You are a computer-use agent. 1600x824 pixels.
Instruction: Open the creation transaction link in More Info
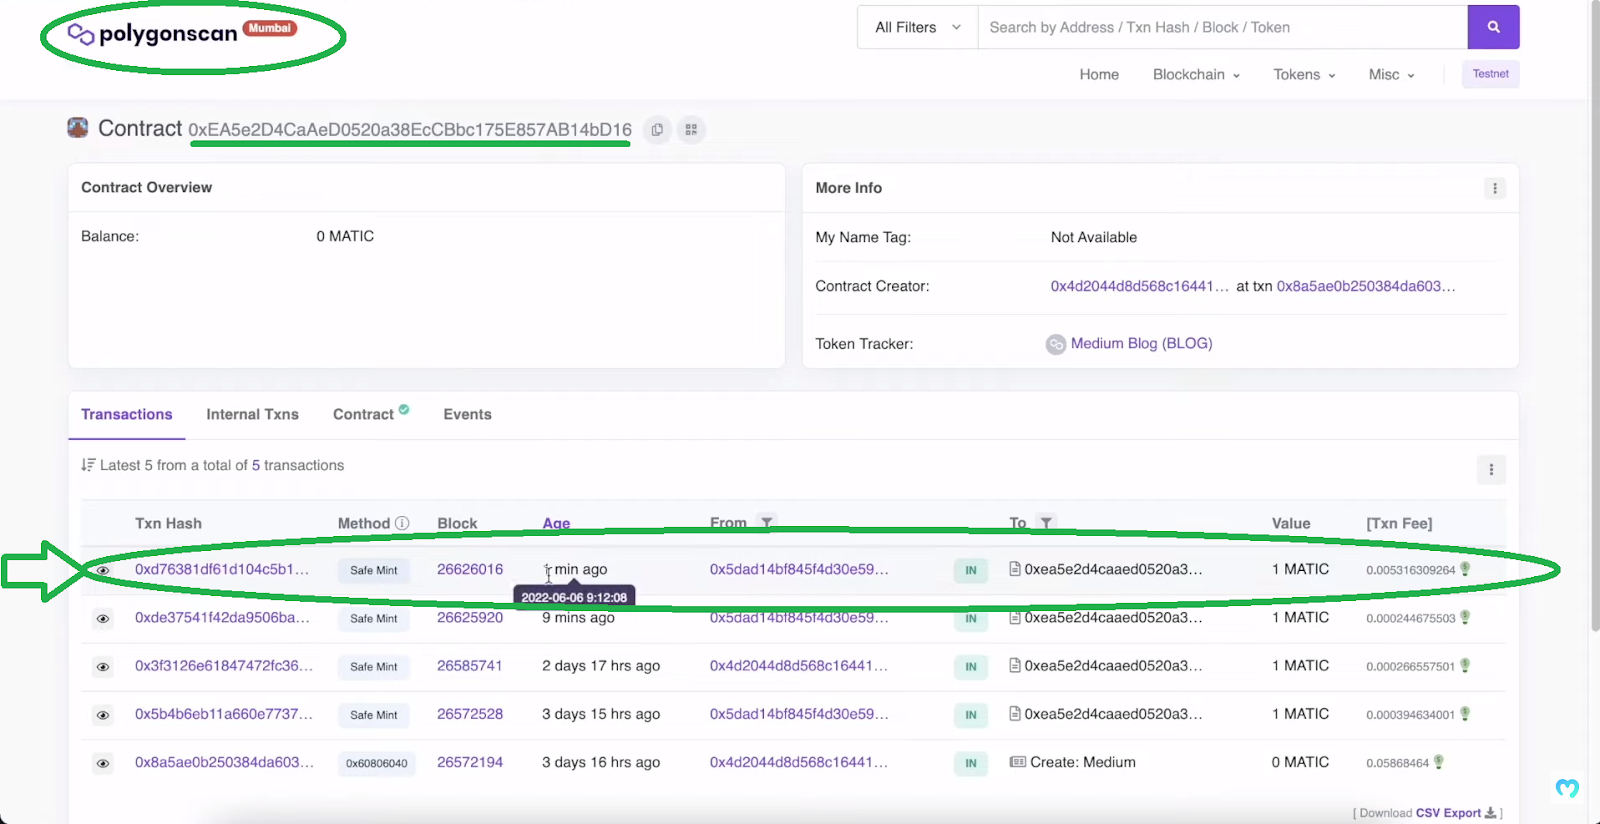(1366, 286)
